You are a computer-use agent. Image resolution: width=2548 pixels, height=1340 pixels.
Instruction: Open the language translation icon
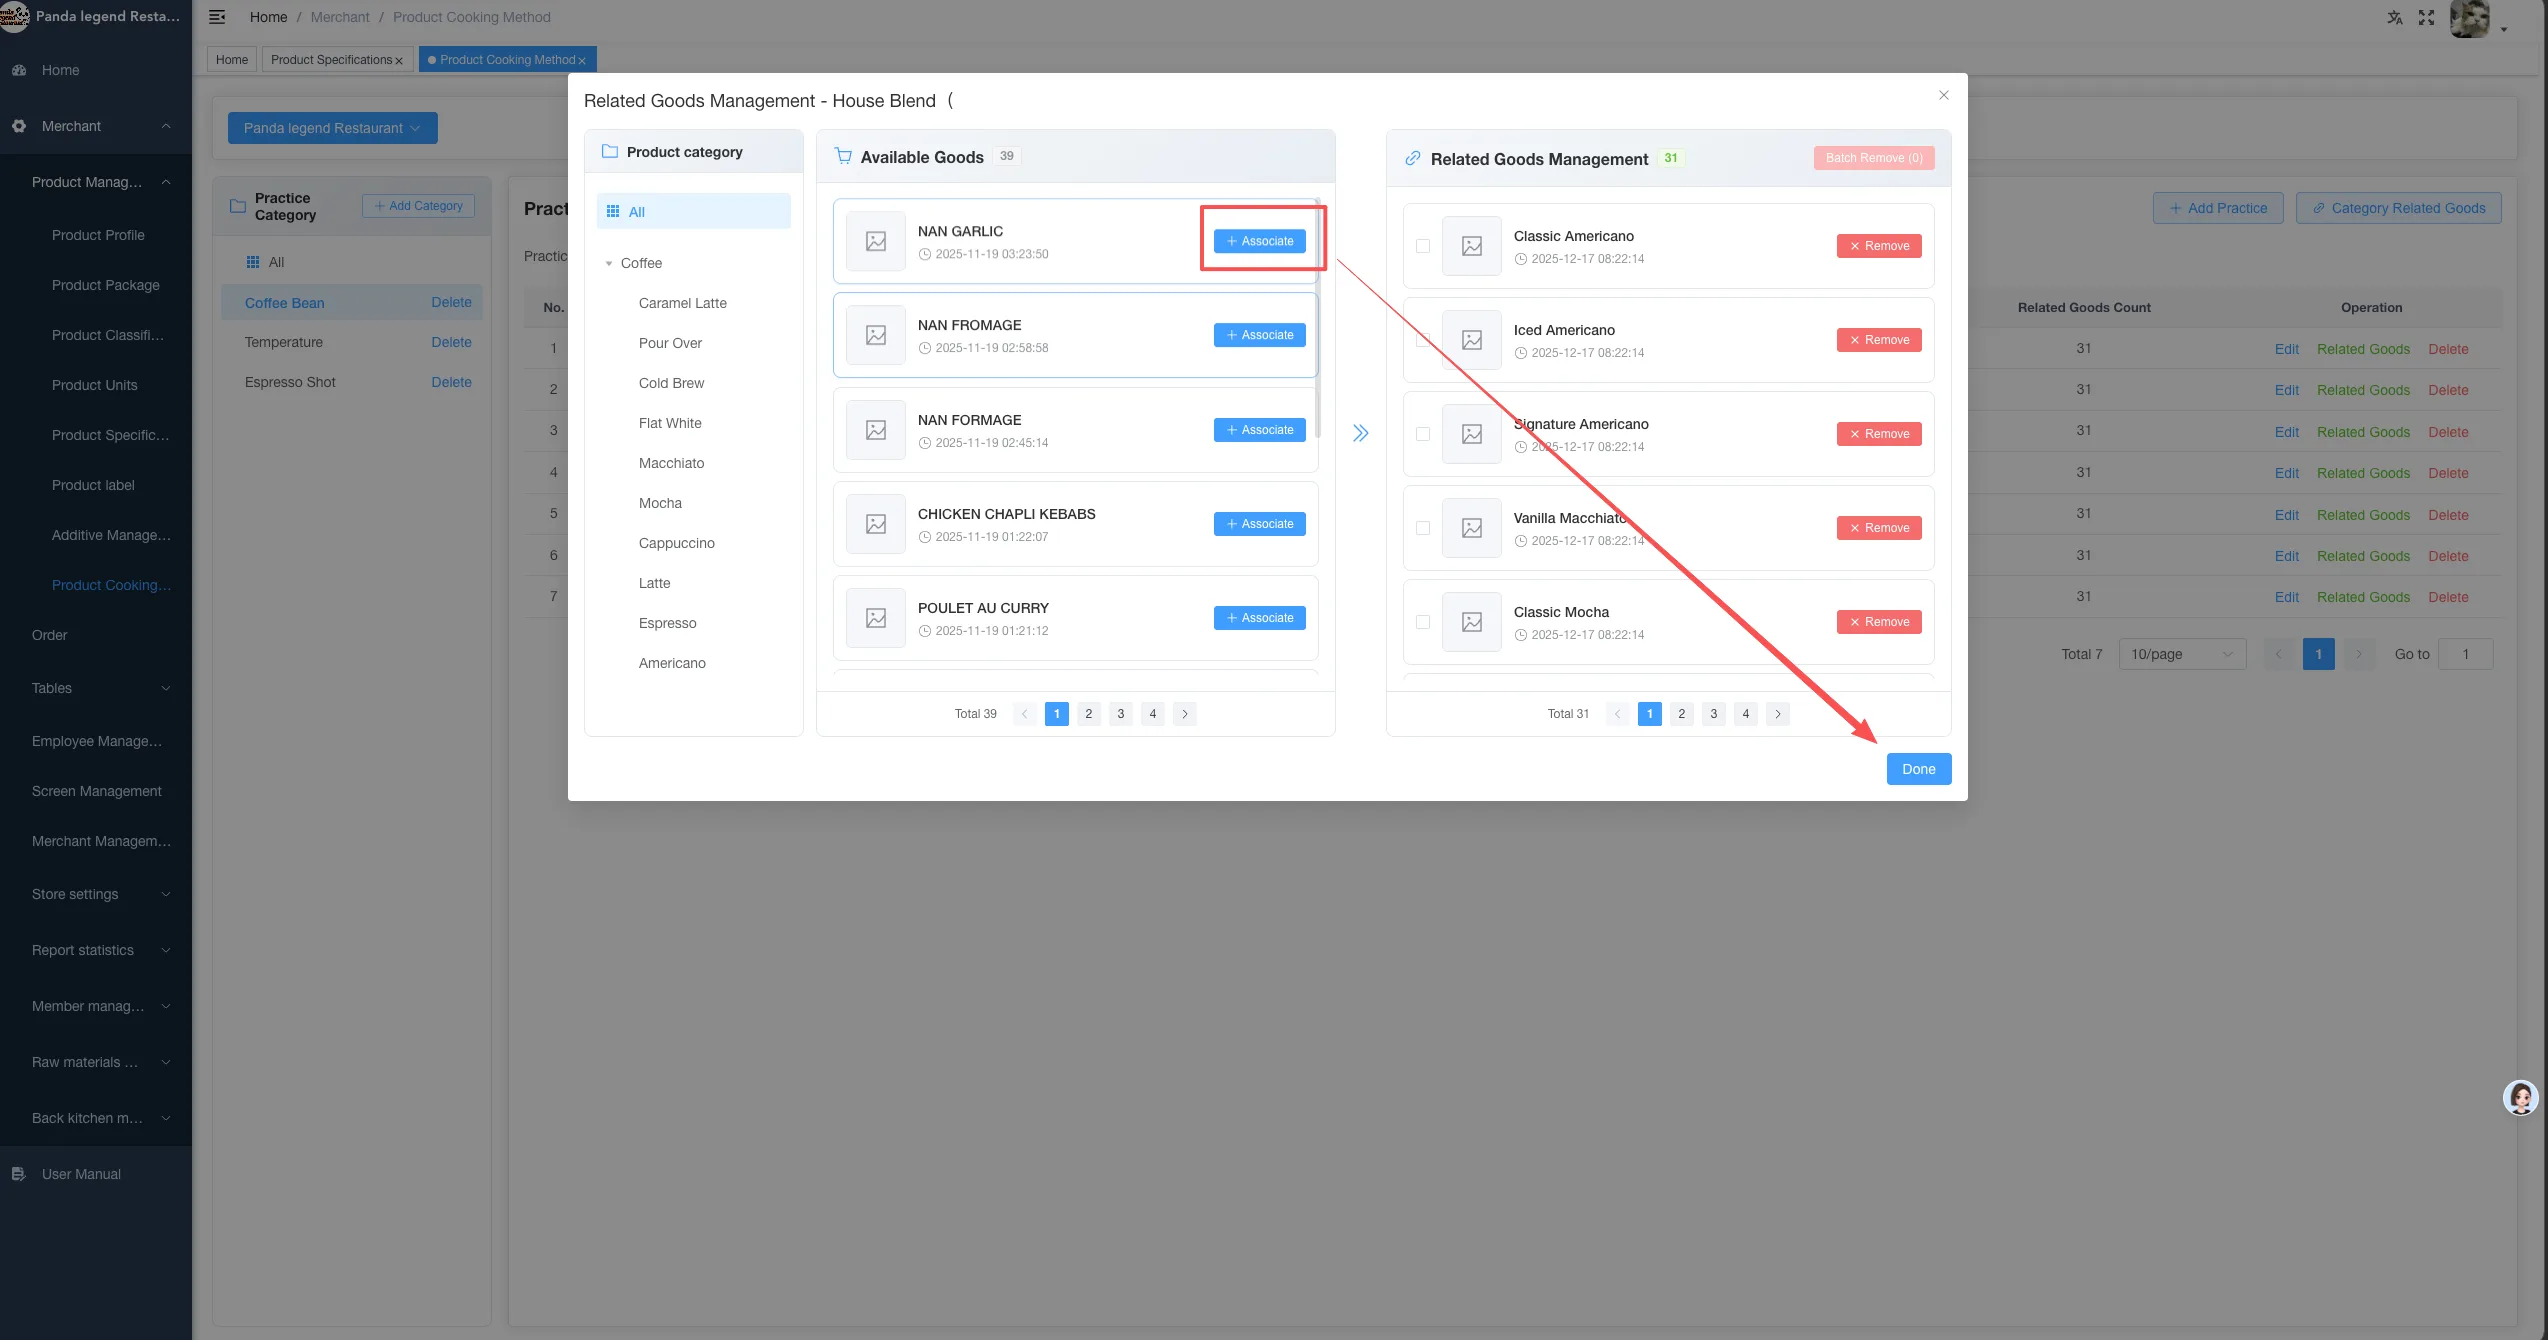tap(2394, 17)
